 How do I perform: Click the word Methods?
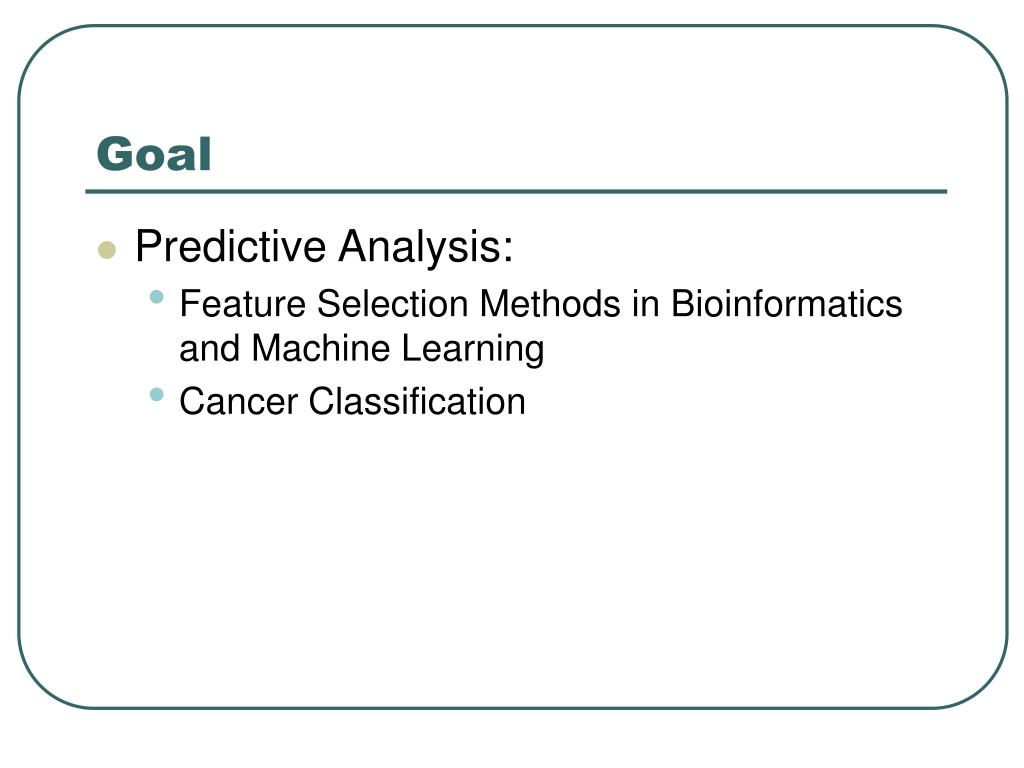(550, 304)
